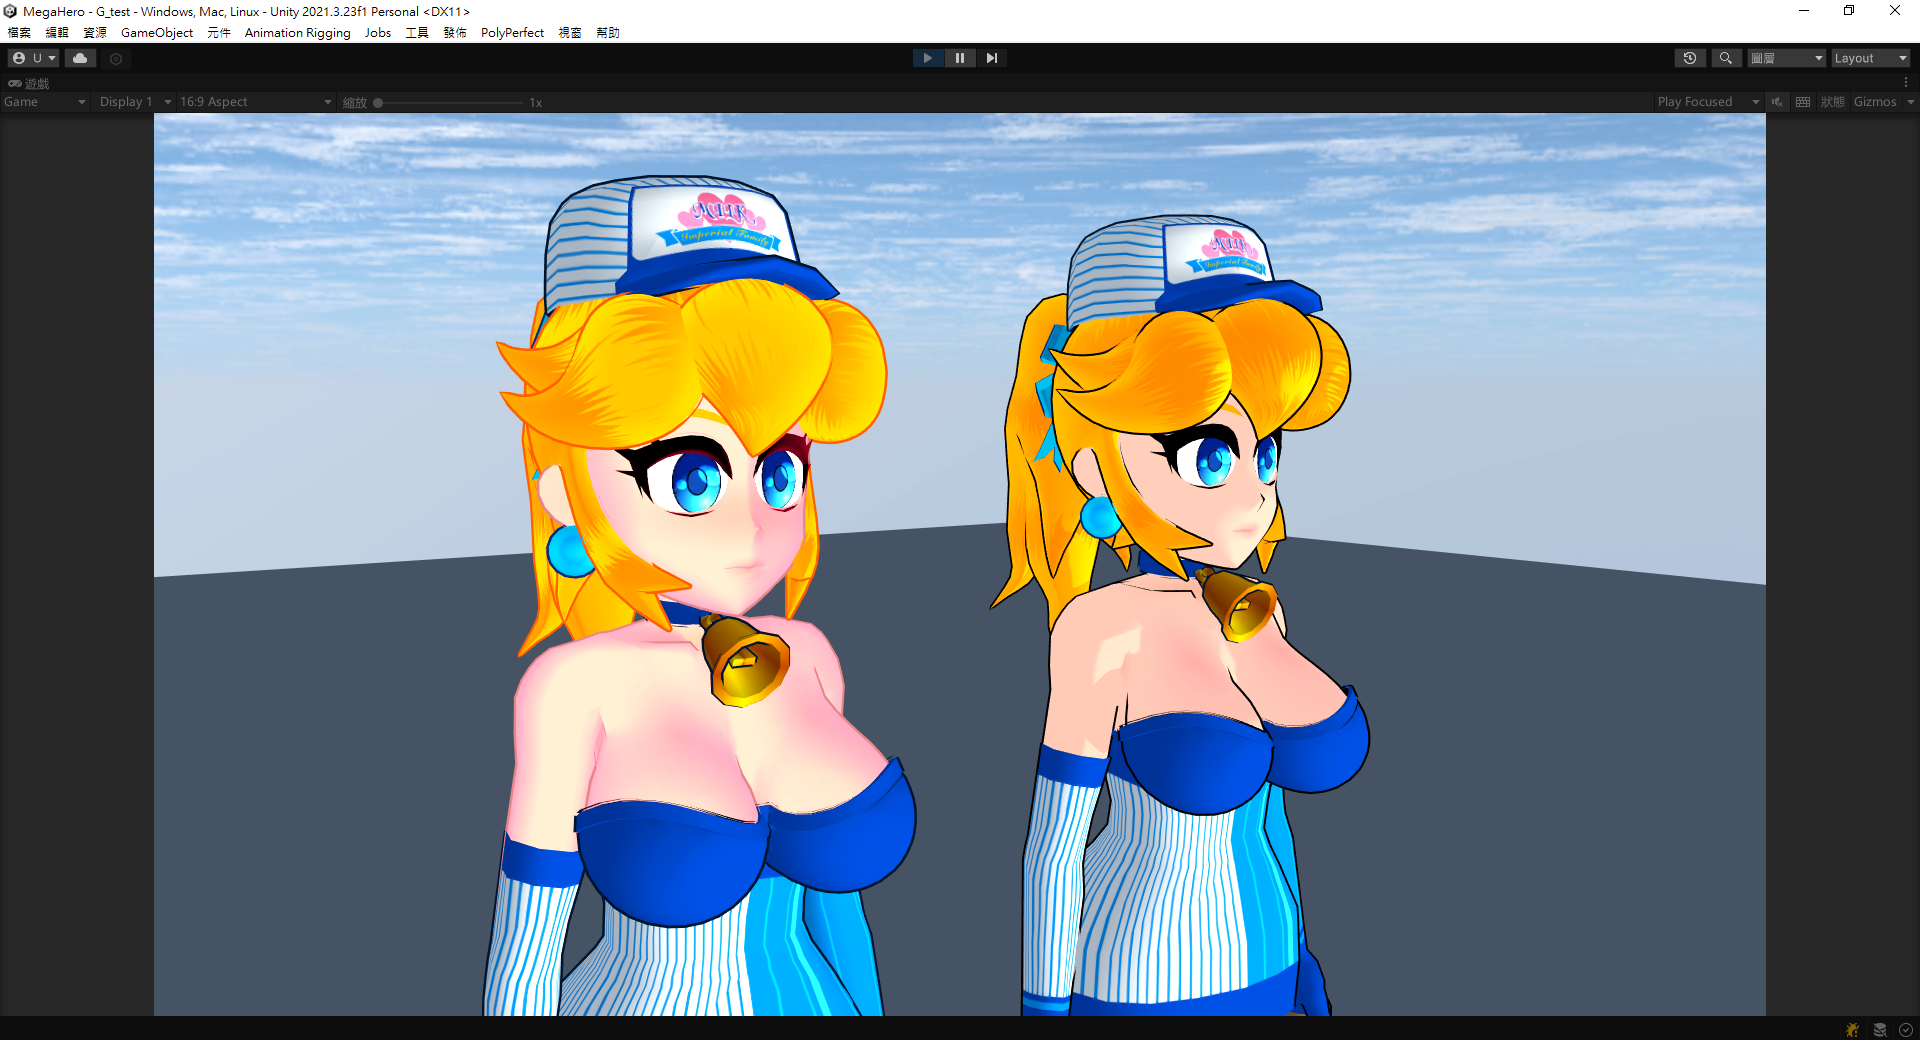This screenshot has width=1920, height=1040.
Task: Click the auto-generate lighting status checkmark
Action: 1906,1030
